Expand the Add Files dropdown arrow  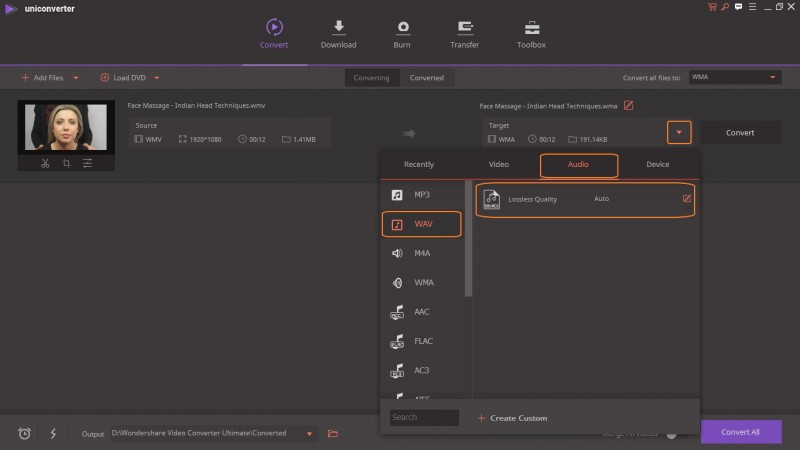(76, 78)
